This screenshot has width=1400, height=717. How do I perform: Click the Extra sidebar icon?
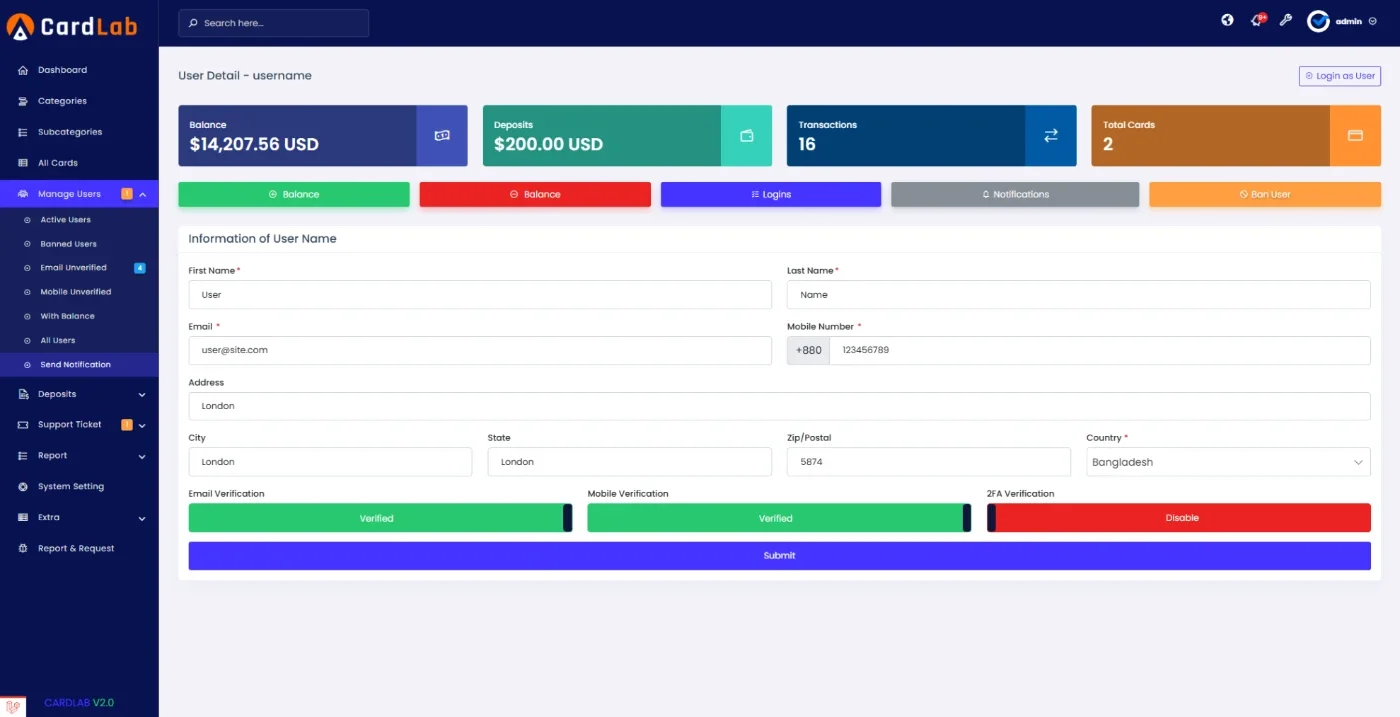click(x=23, y=518)
